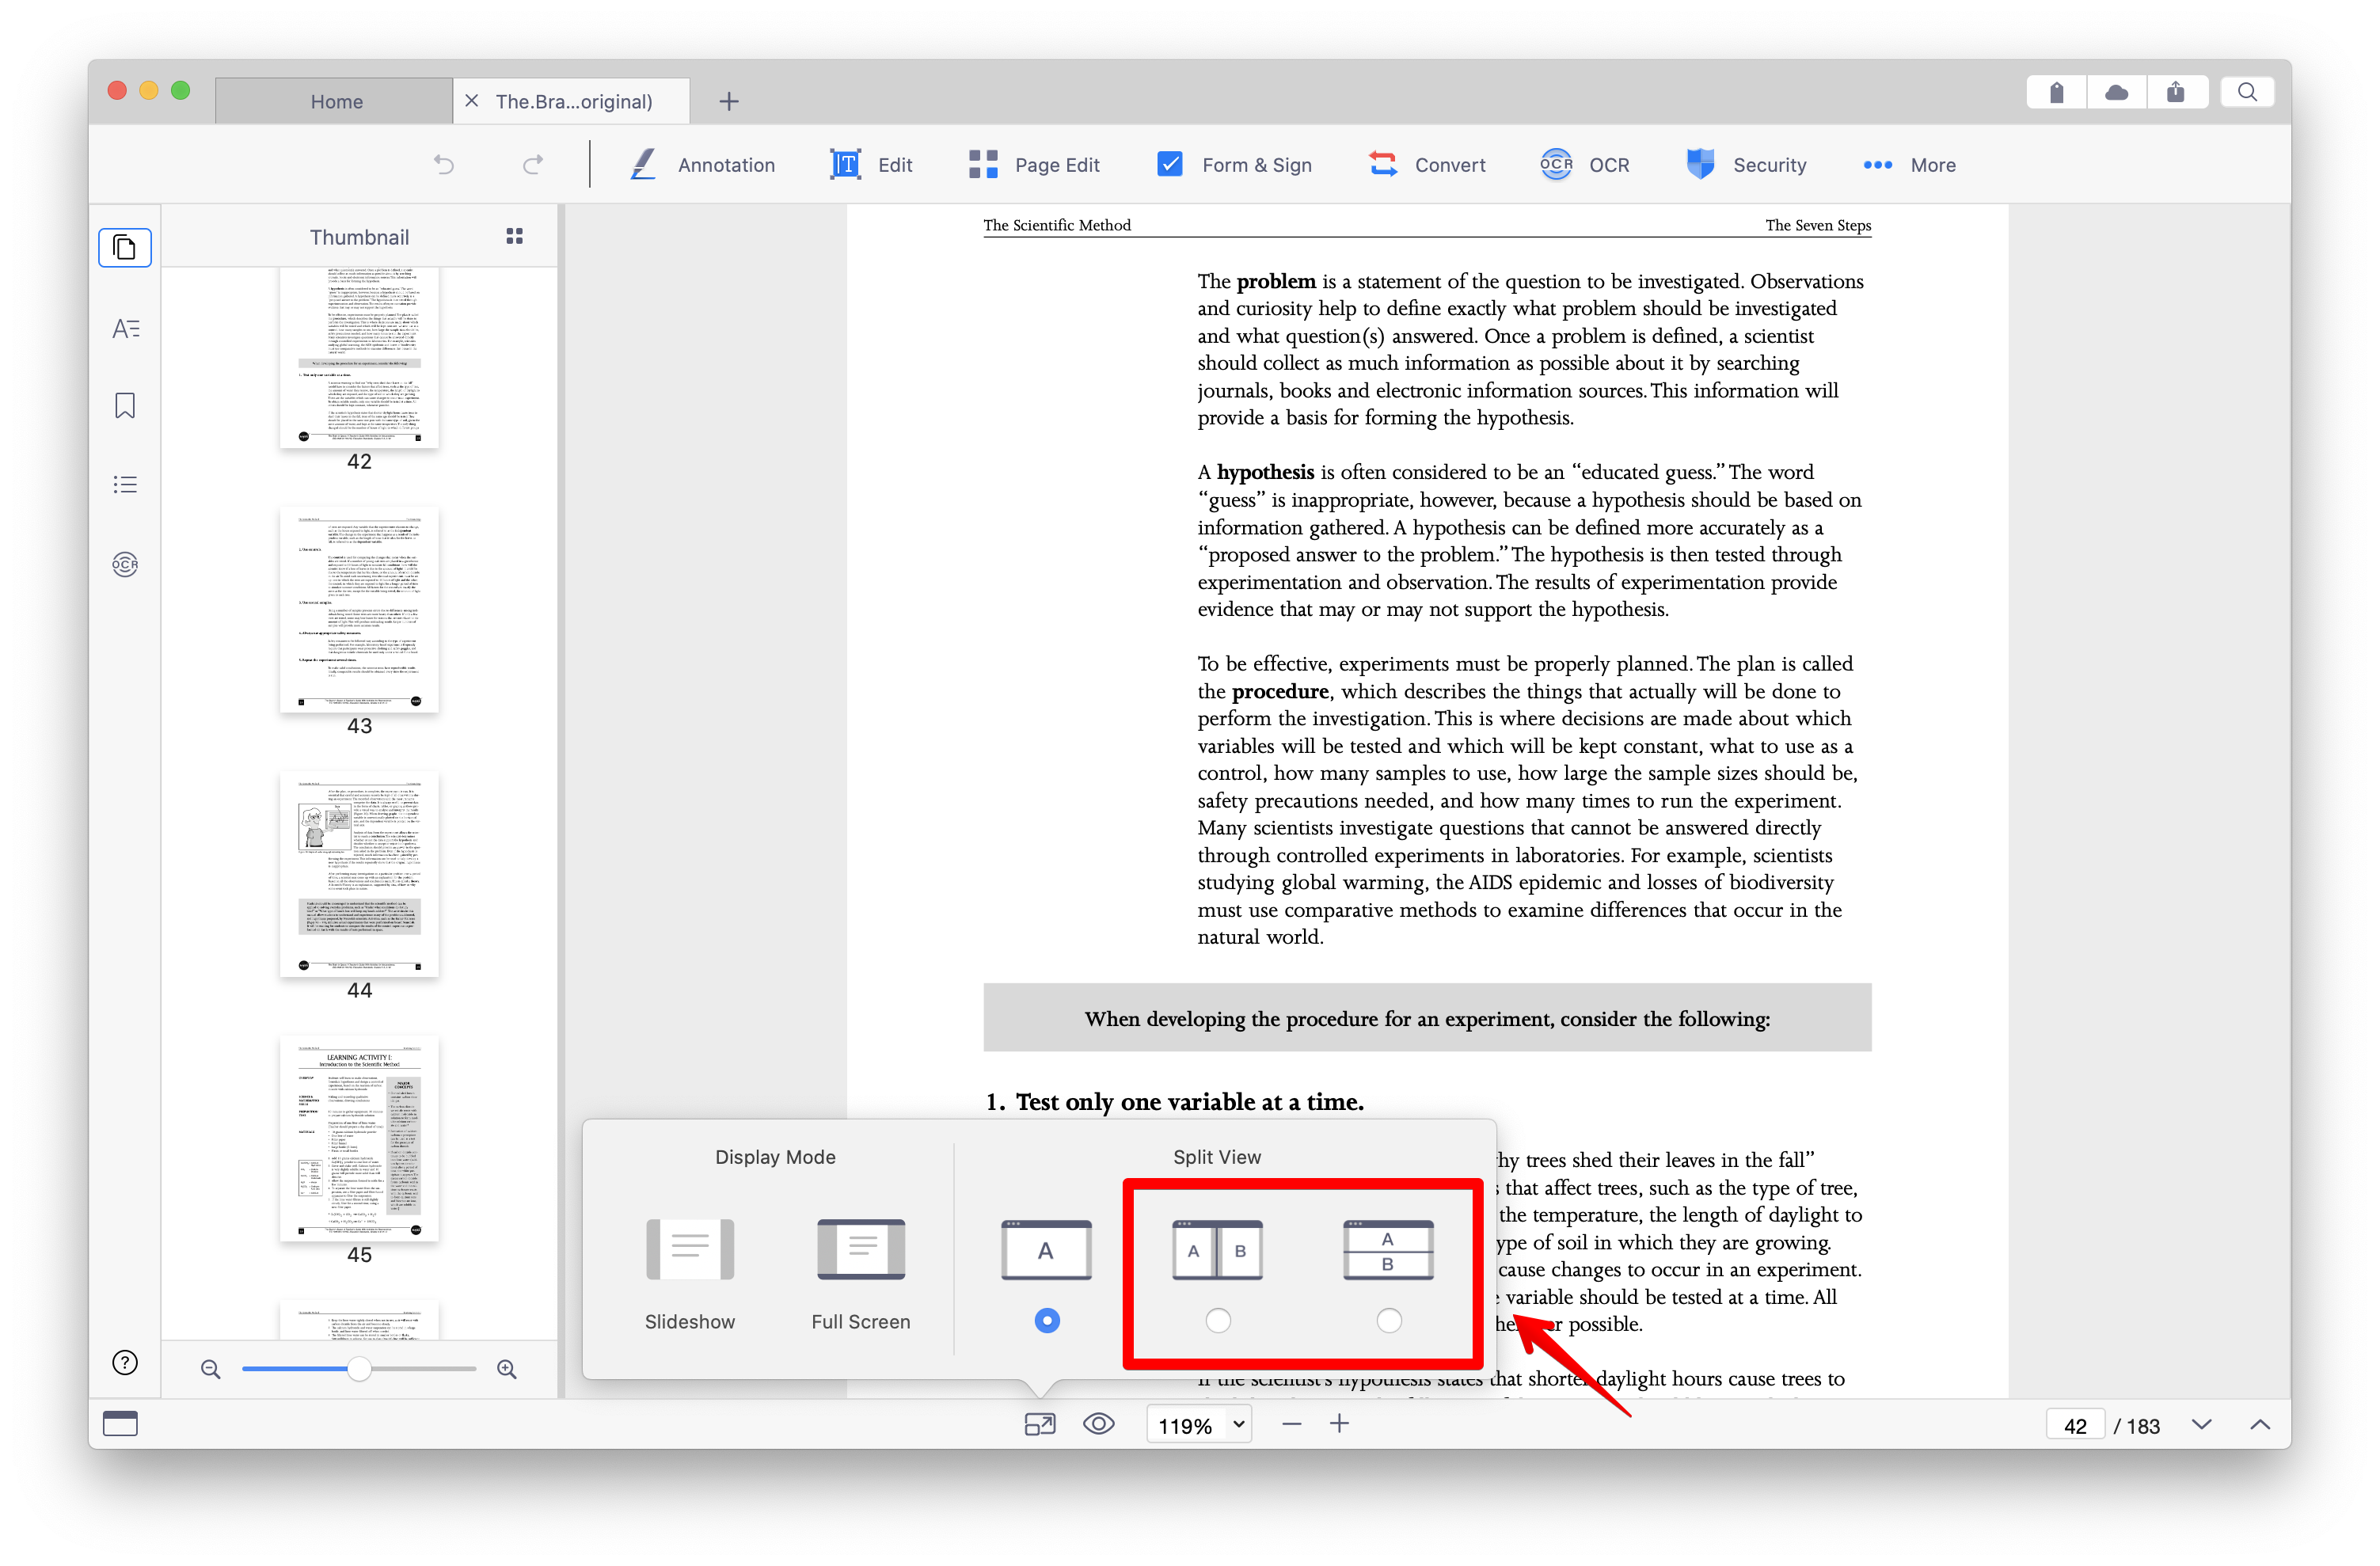Open the Convert tool
The width and height of the screenshot is (2380, 1566).
pos(1427,165)
